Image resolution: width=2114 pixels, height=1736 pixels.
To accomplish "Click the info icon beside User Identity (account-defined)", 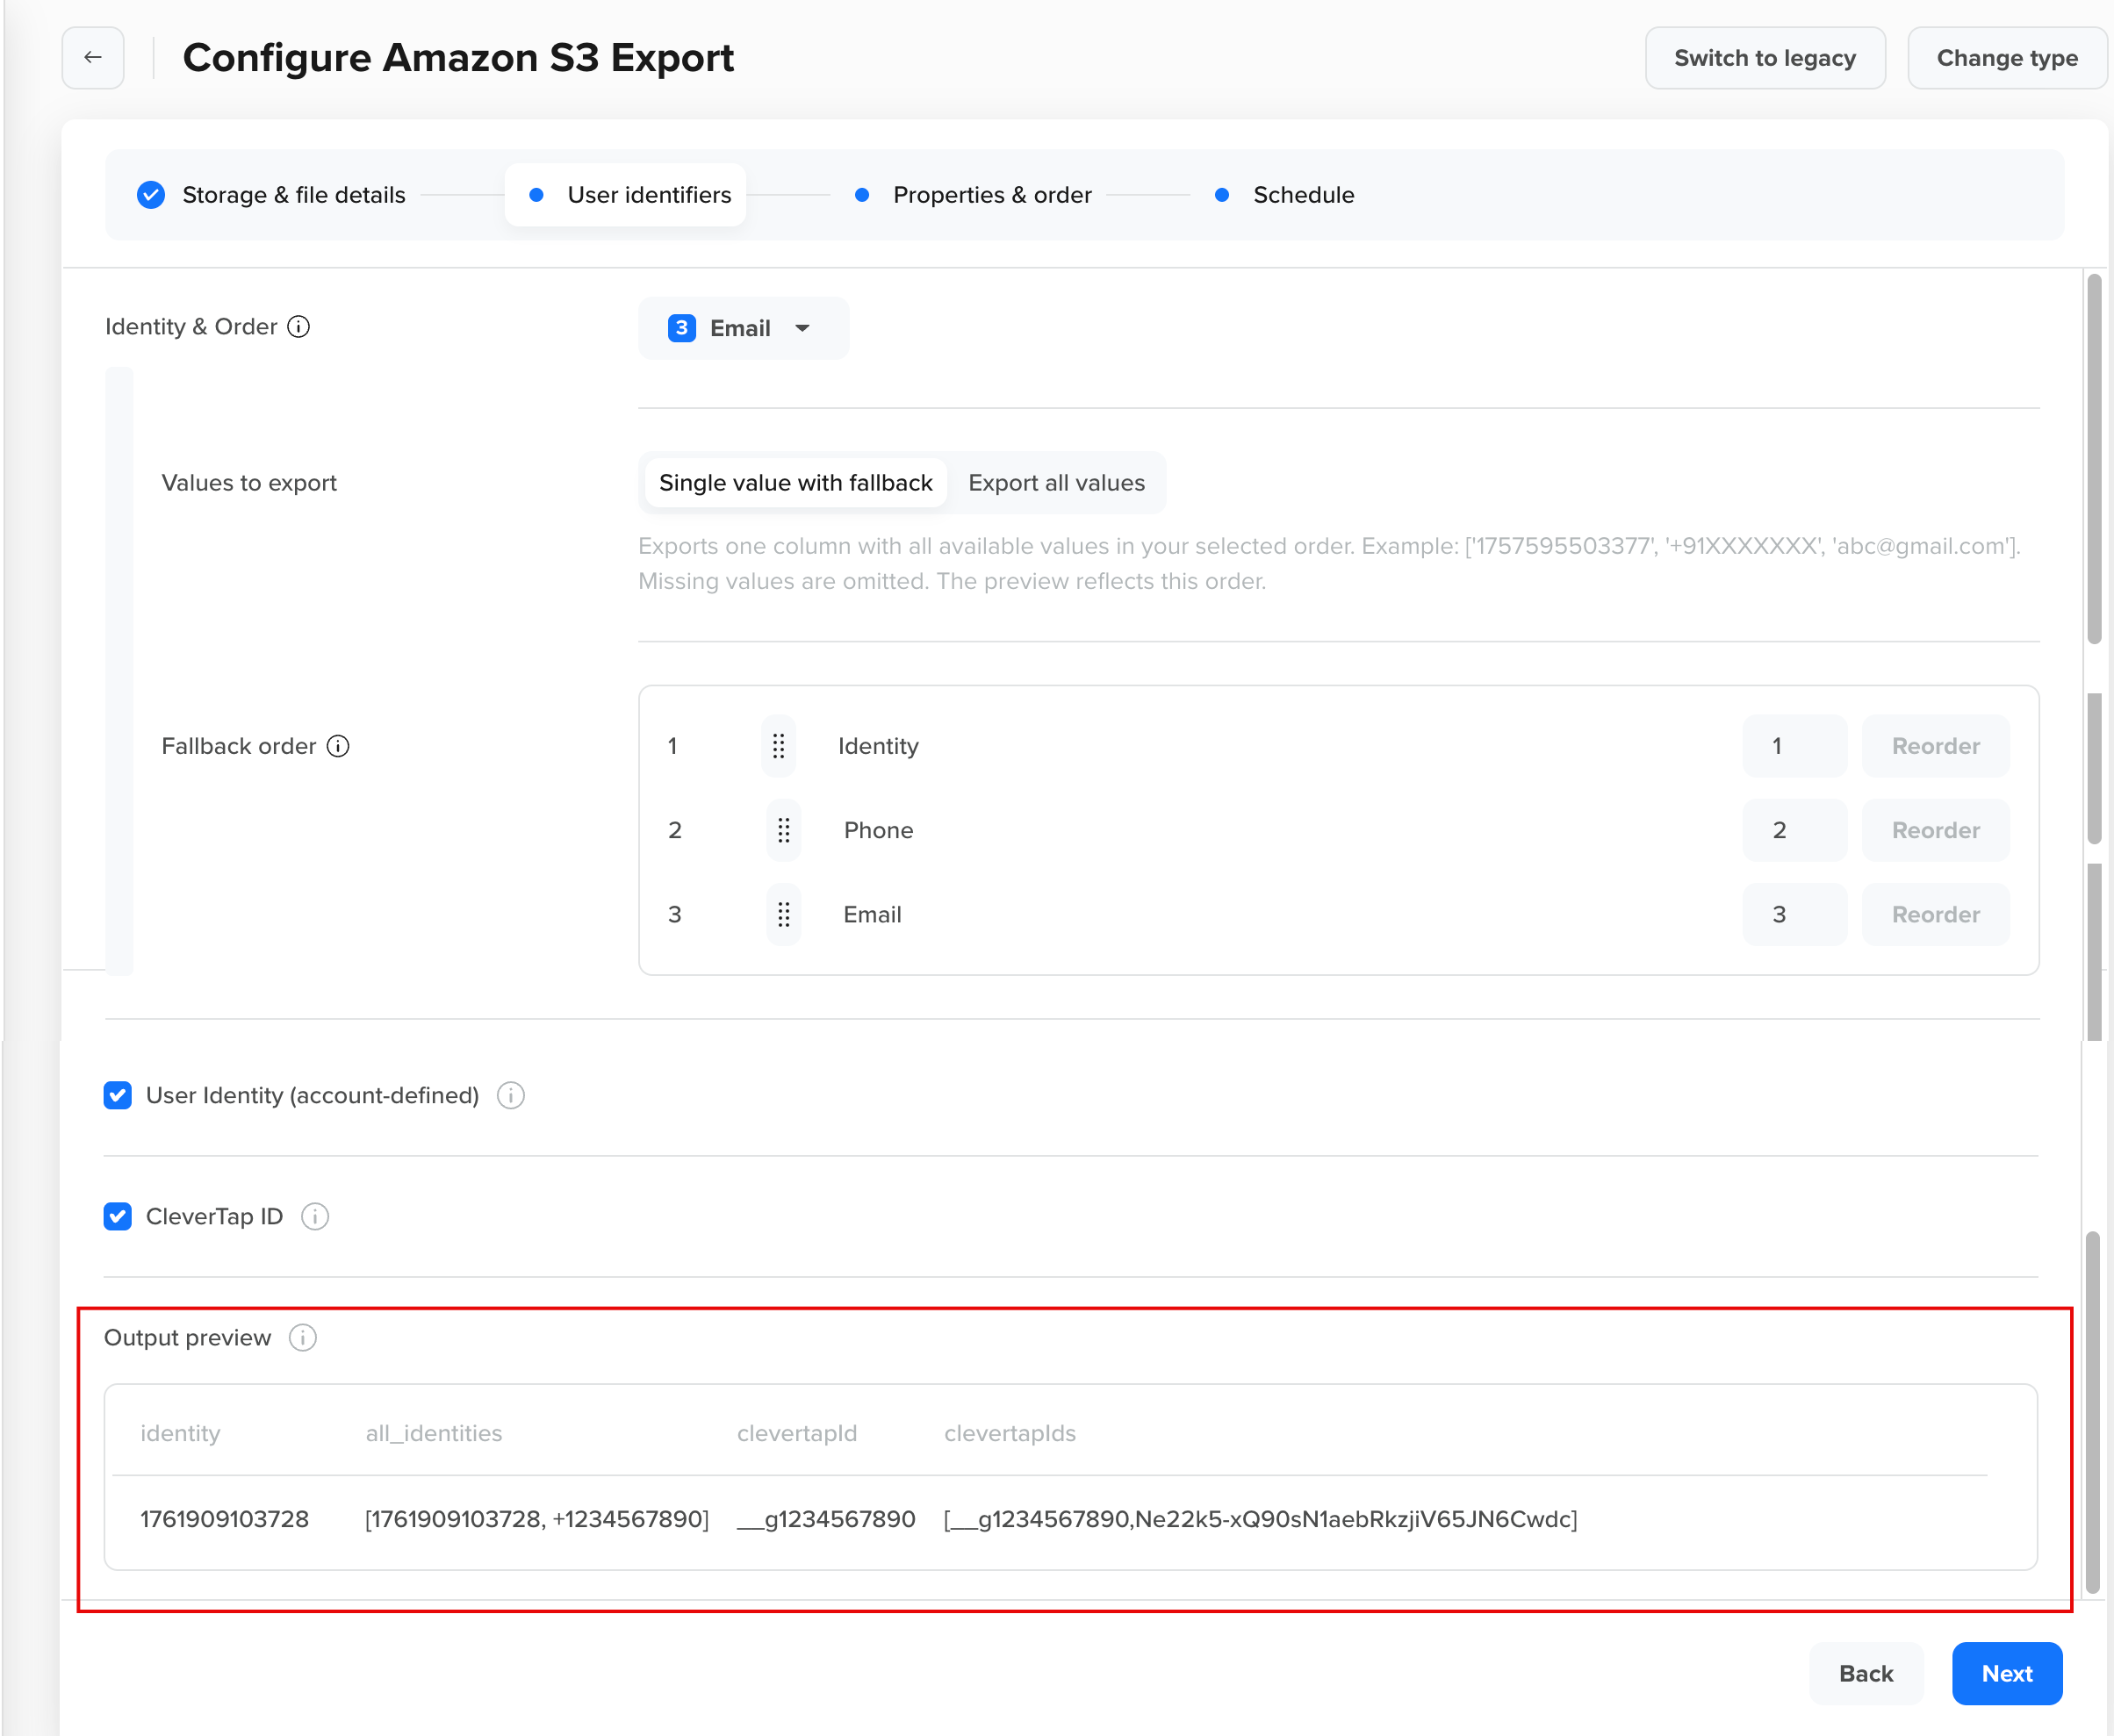I will tap(511, 1096).
